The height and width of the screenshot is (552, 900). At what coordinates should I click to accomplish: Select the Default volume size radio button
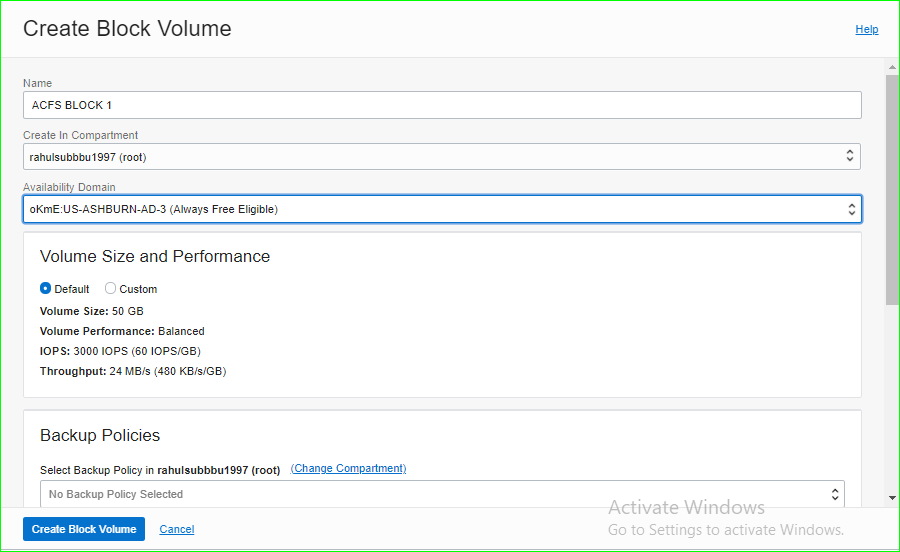point(46,289)
